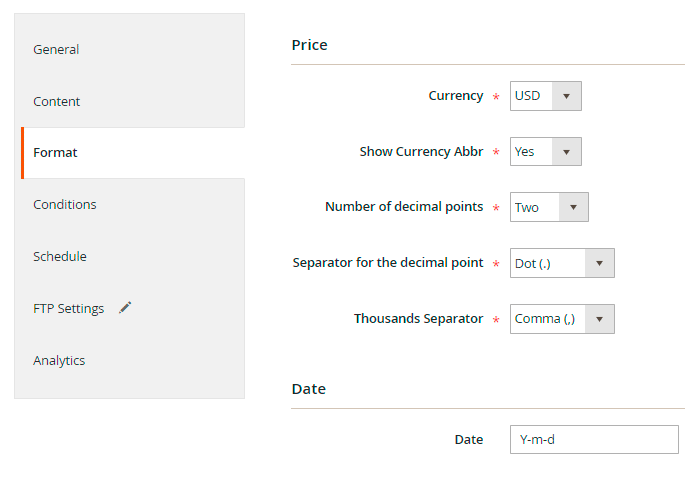The width and height of the screenshot is (685, 497).
Task: Select the Format tab in sidebar
Action: click(55, 153)
